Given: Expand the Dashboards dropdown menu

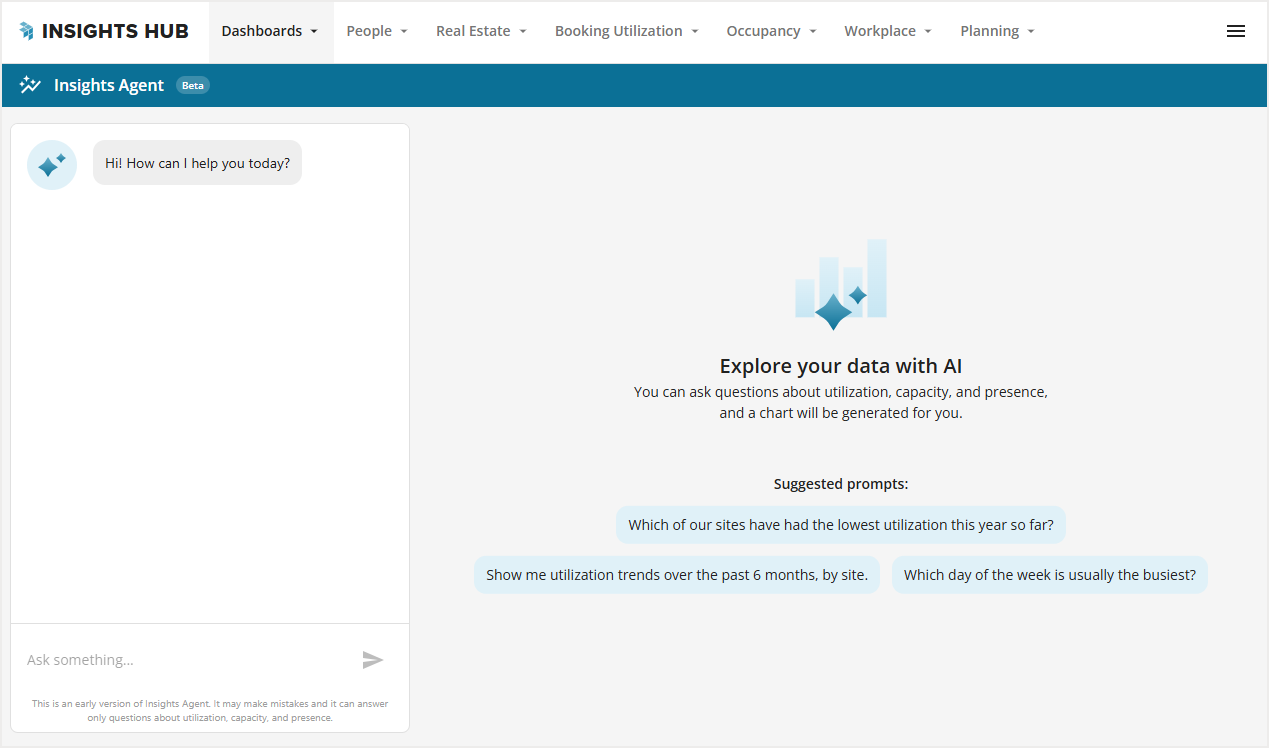Looking at the screenshot, I should pyautogui.click(x=270, y=31).
